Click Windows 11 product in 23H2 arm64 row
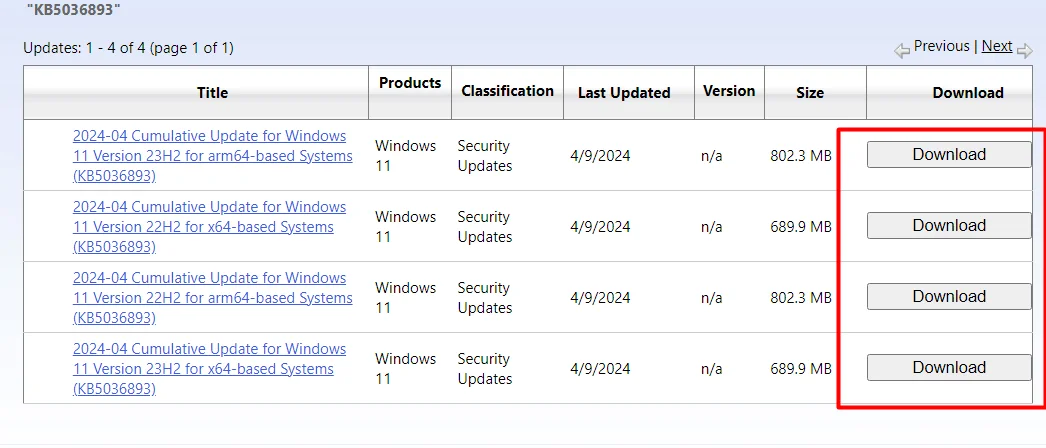1046x448 pixels. point(406,156)
